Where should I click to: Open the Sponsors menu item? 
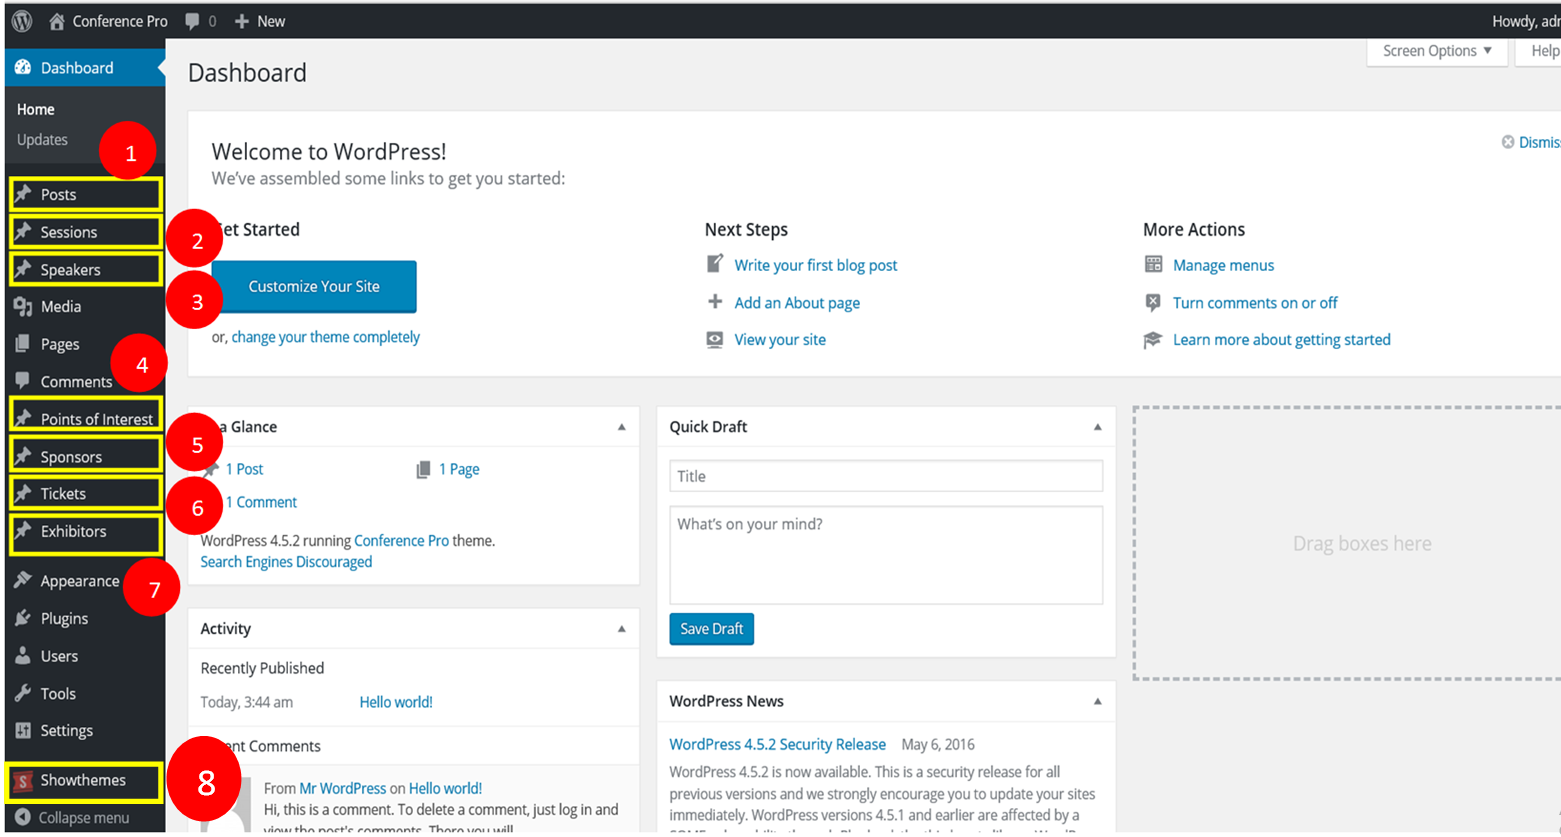[x=85, y=456]
